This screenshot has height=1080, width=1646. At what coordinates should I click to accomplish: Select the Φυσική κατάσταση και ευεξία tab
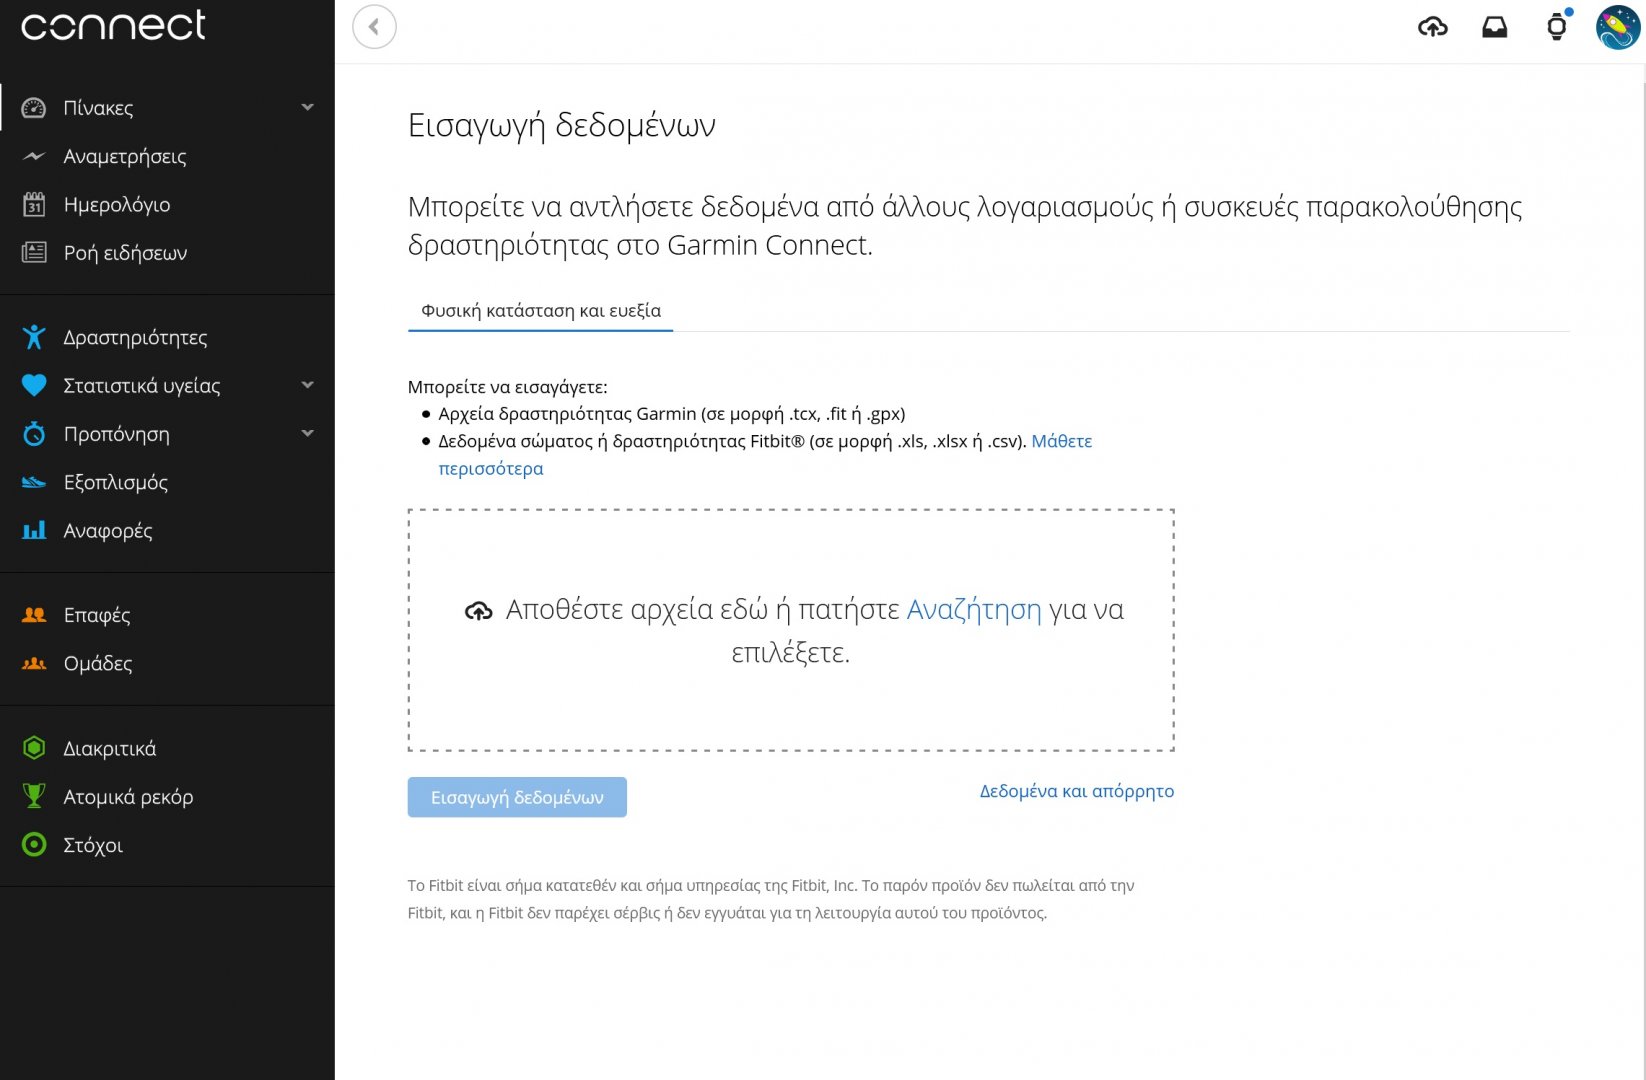point(540,311)
